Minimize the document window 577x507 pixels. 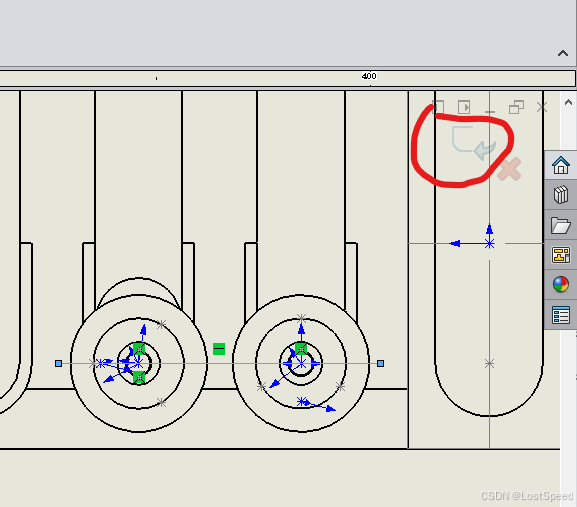(490, 111)
